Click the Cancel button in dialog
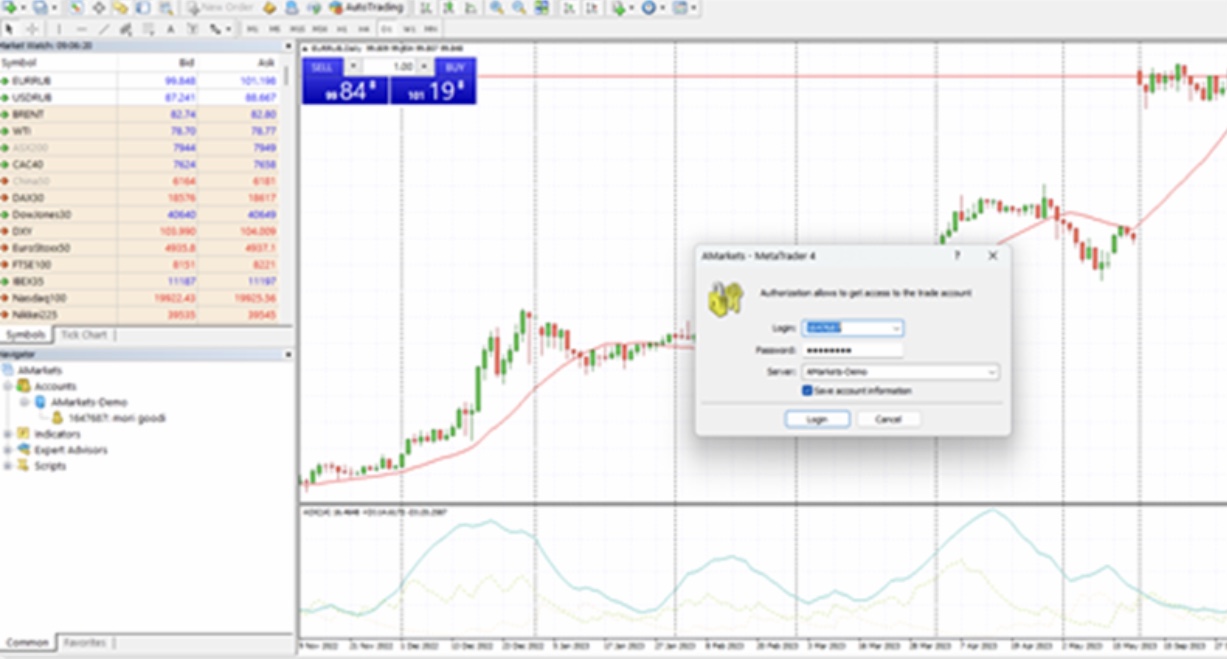1227x659 pixels. click(x=888, y=419)
